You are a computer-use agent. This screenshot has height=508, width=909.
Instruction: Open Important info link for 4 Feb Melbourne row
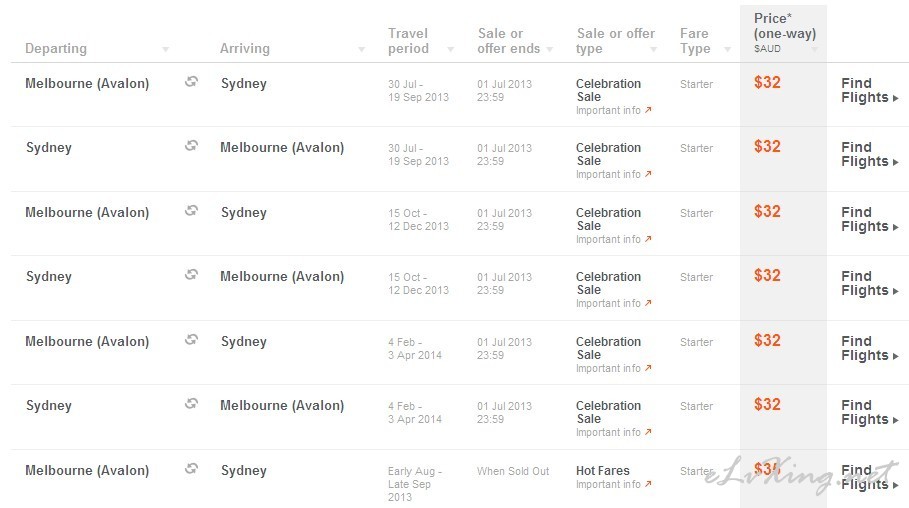tap(613, 368)
